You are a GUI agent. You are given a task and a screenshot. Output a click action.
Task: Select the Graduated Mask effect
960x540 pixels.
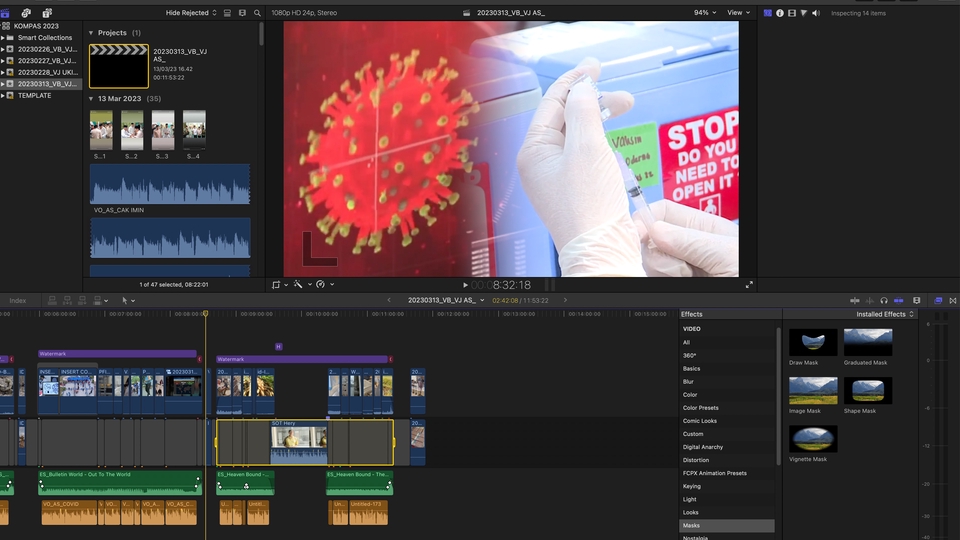pos(868,342)
